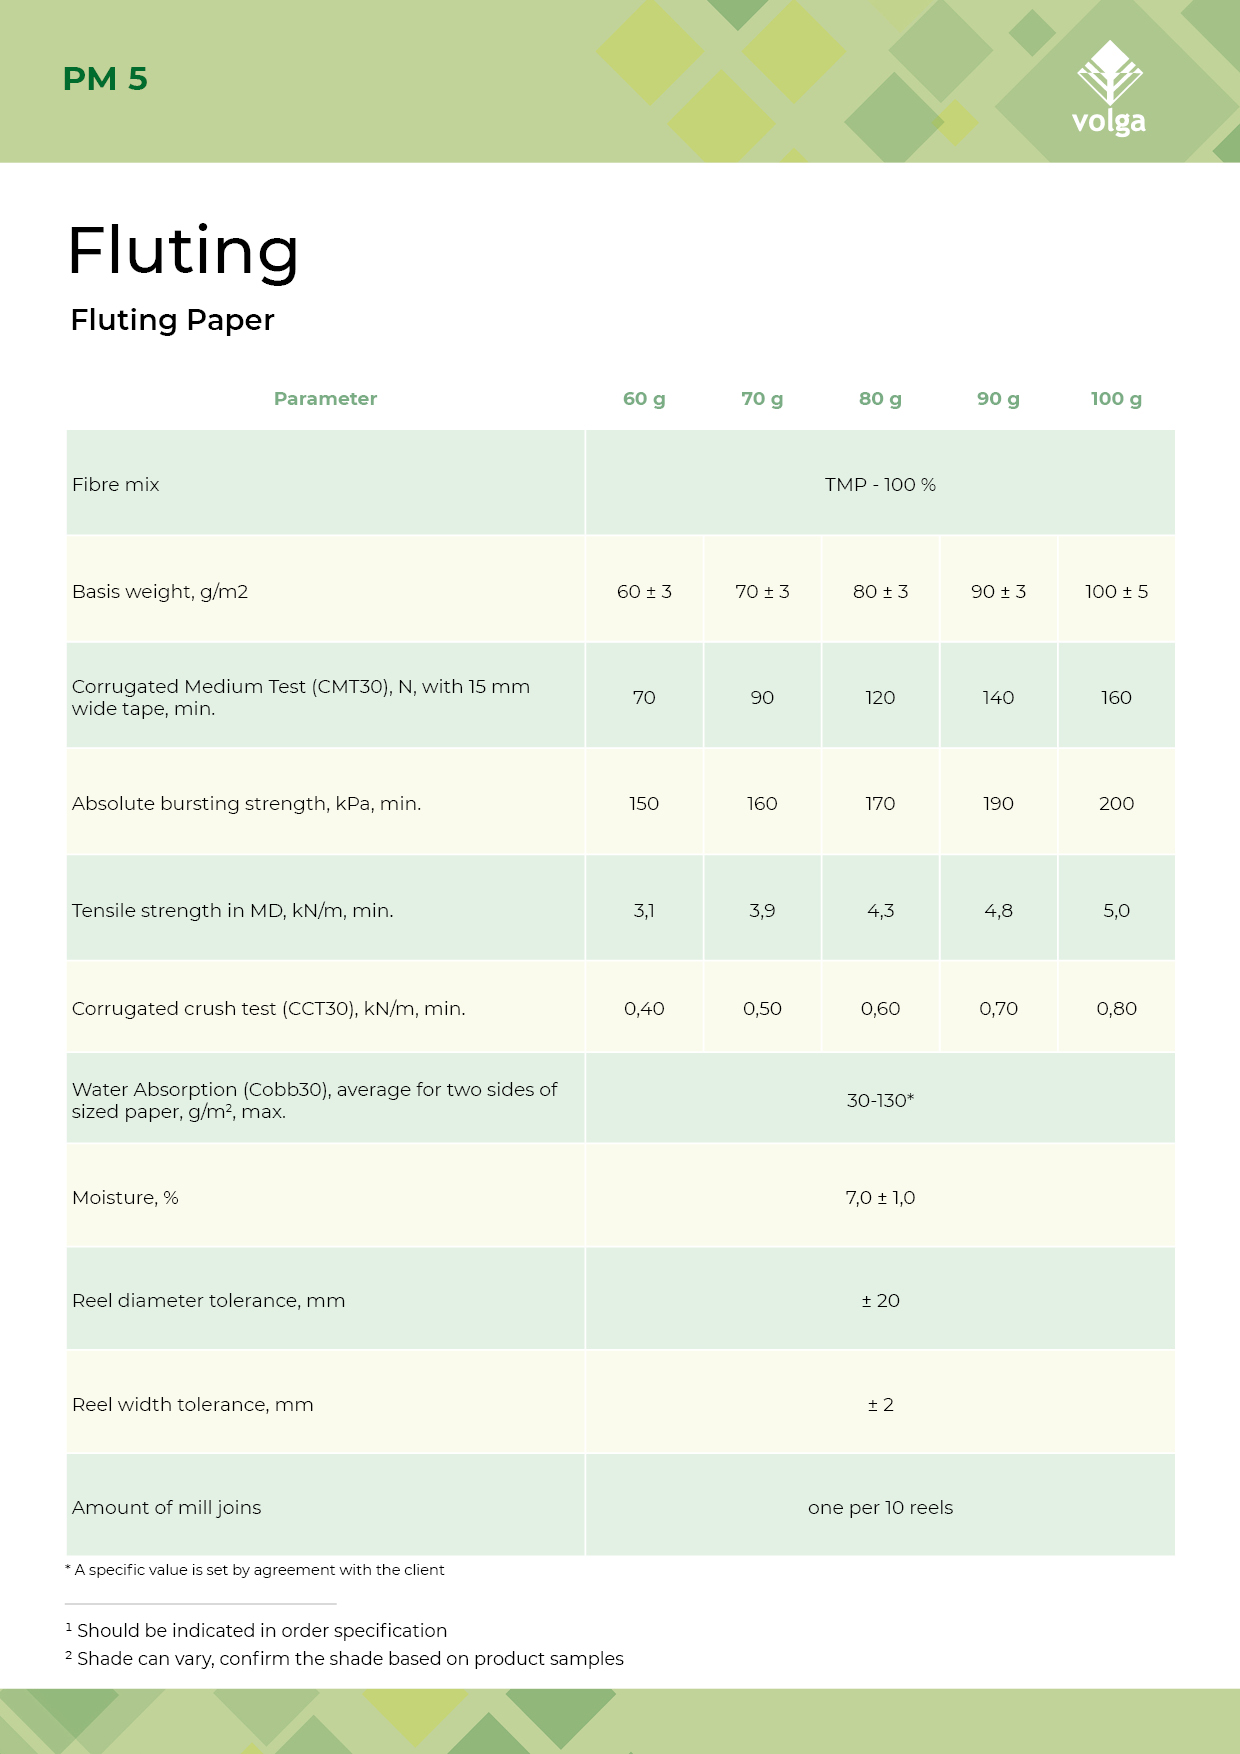Click the ± 20 reel diameter tolerance
Screen dimensions: 1240x1754
coord(880,1300)
